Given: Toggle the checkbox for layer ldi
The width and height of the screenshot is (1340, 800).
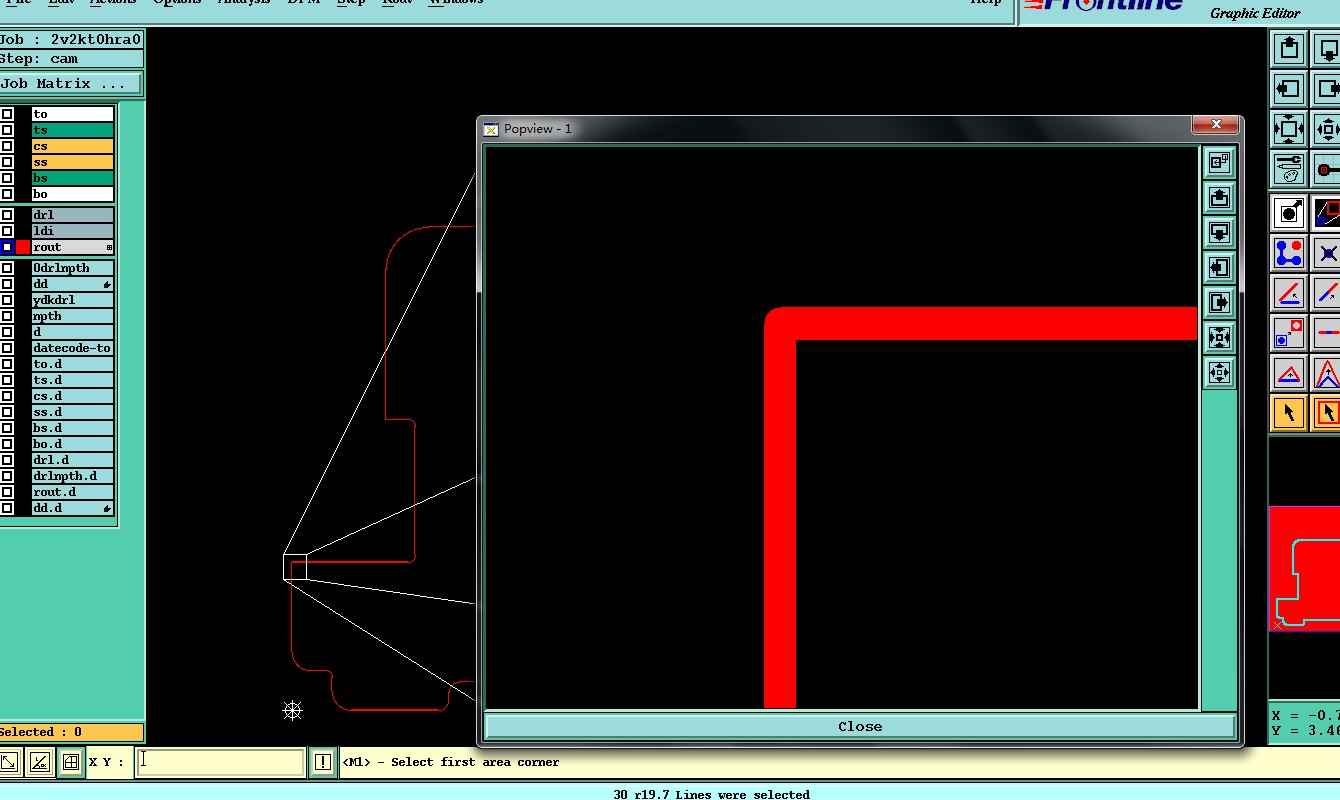Looking at the screenshot, I should tap(7, 231).
